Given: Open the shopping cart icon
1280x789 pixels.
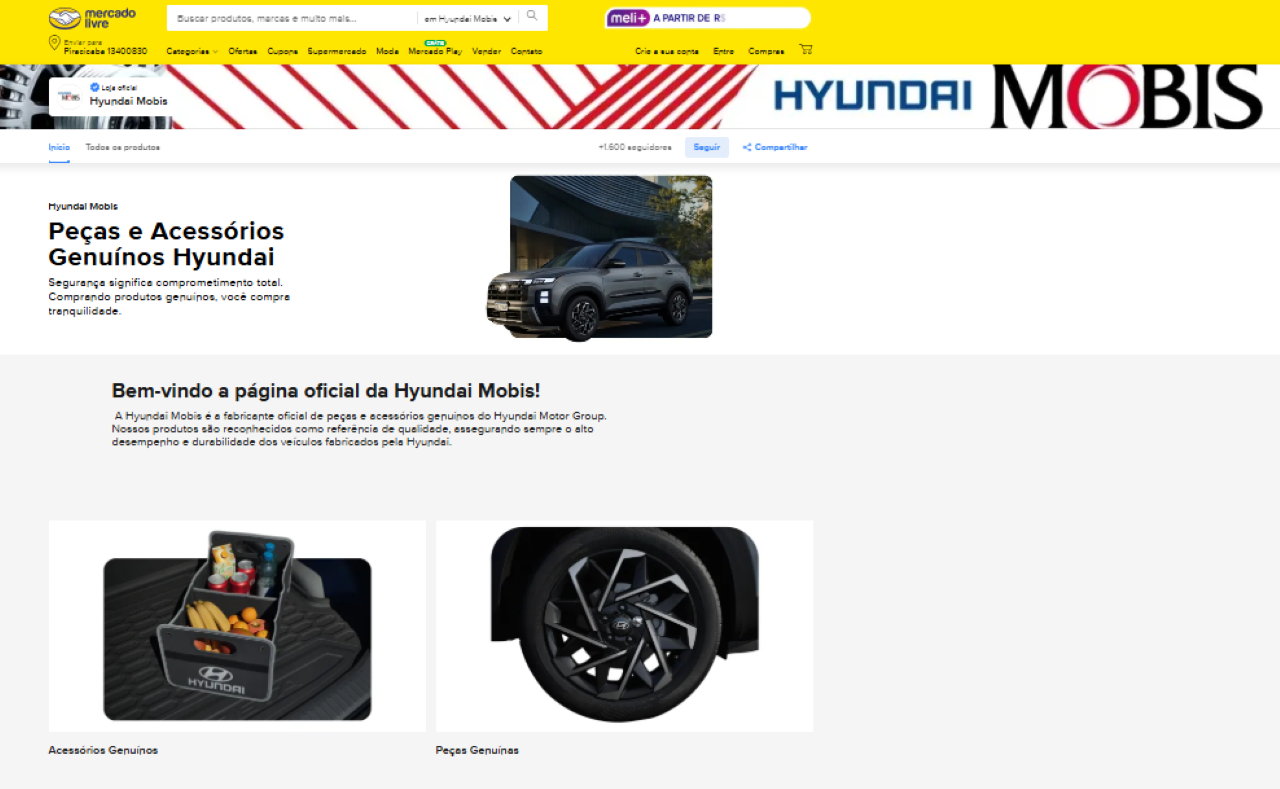Looking at the screenshot, I should point(806,49).
